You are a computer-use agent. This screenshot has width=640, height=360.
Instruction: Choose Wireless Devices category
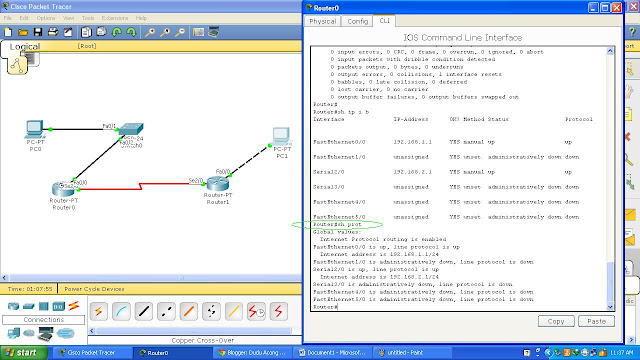point(59,306)
